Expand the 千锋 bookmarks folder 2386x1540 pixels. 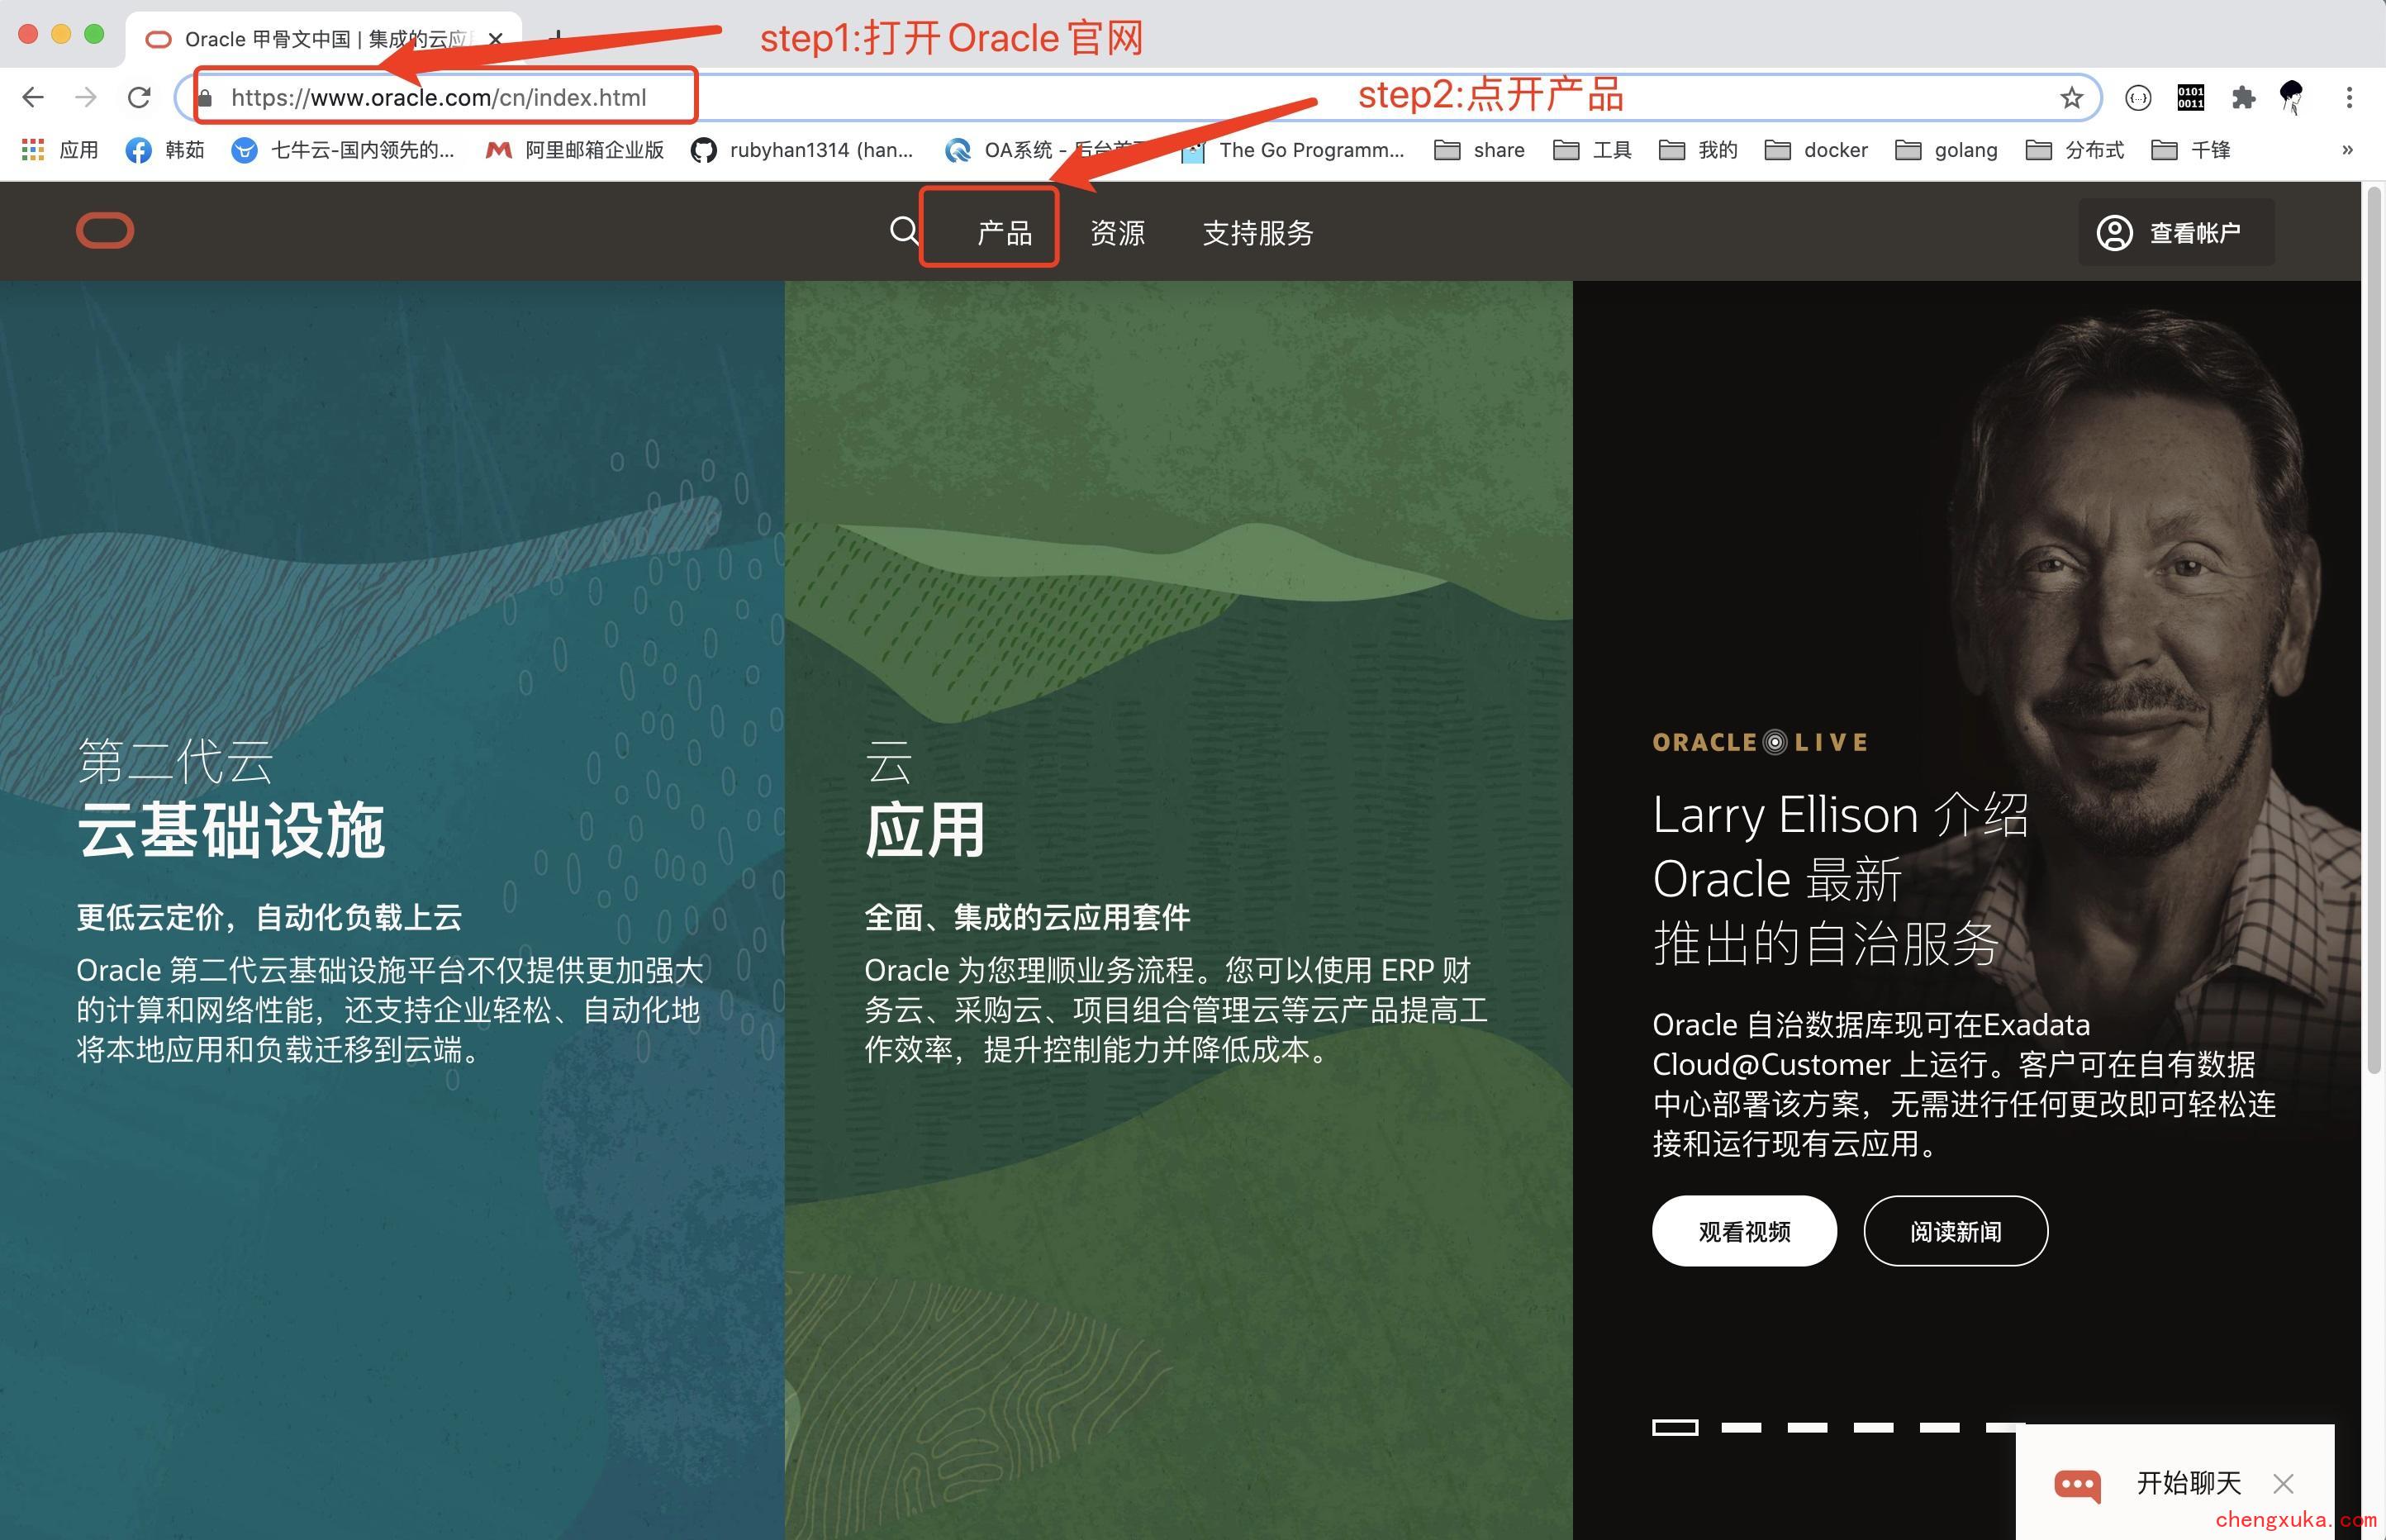point(2190,150)
